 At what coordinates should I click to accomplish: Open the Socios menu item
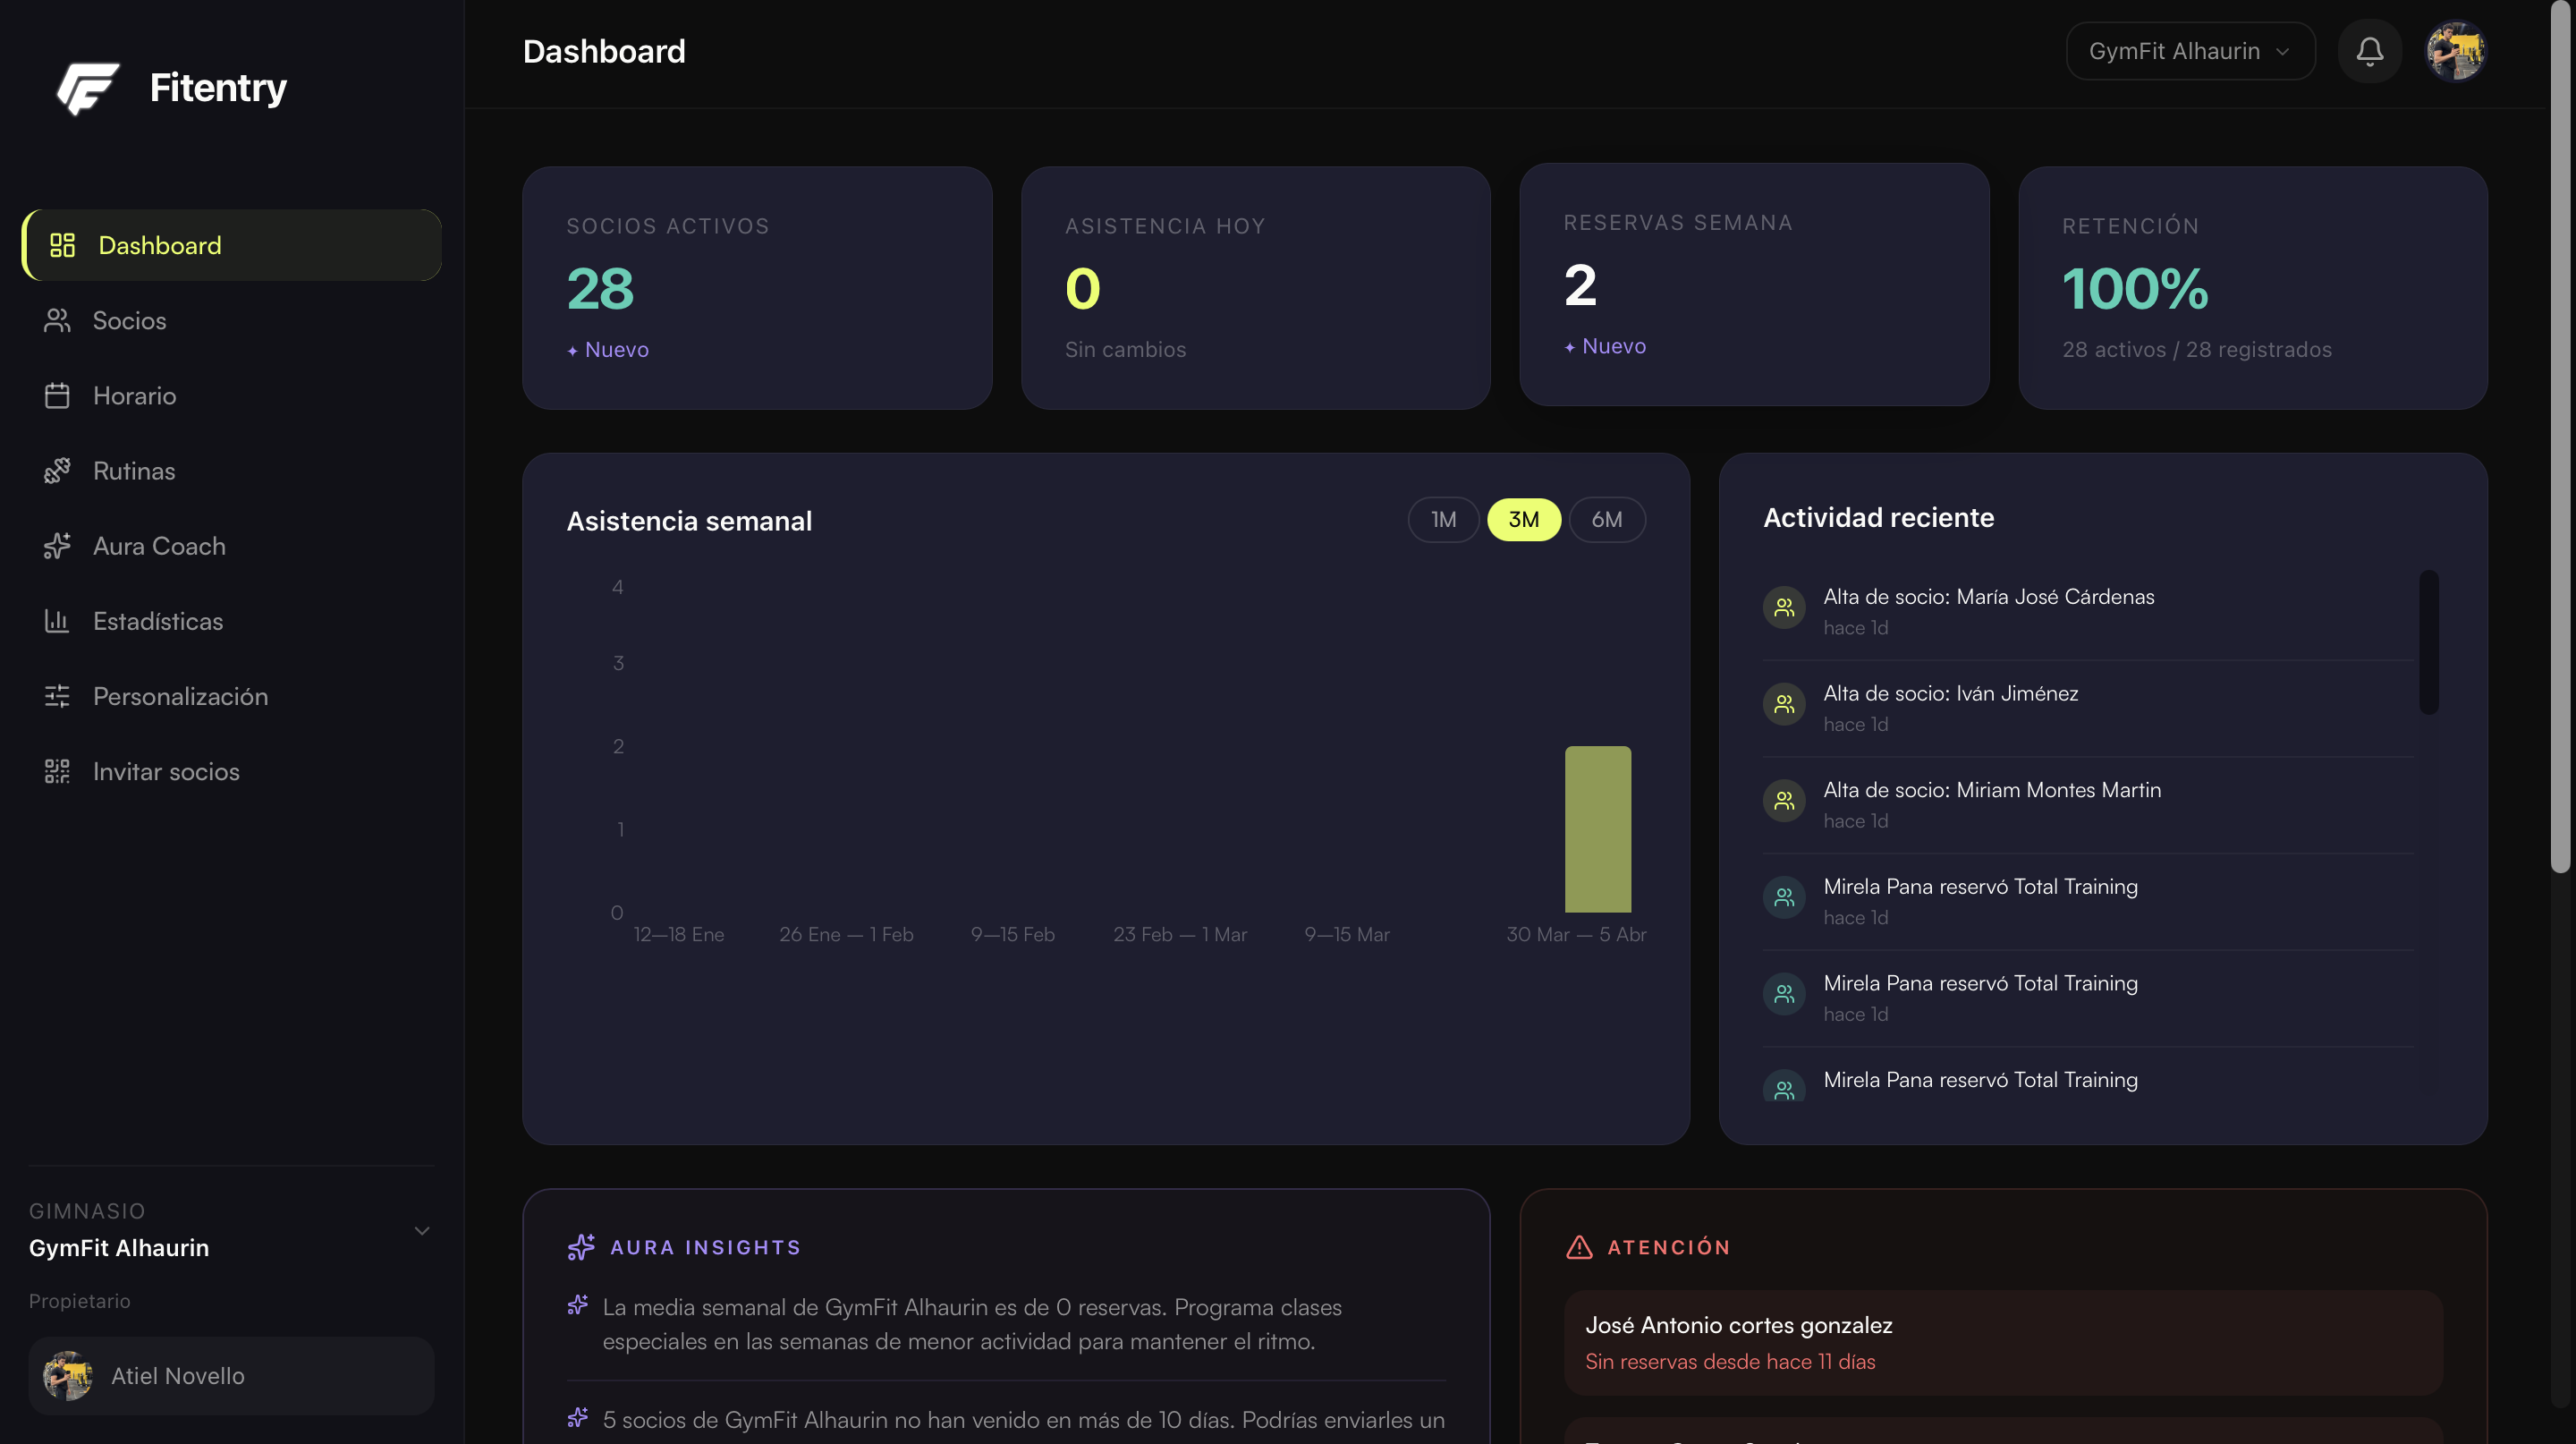pos(131,320)
